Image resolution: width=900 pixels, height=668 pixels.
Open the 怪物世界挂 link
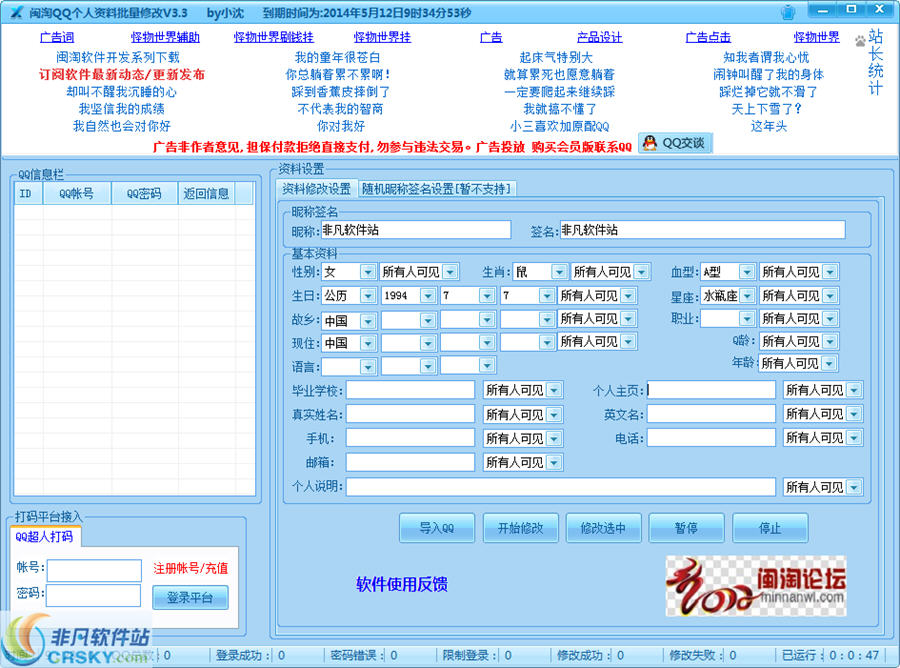coord(382,37)
